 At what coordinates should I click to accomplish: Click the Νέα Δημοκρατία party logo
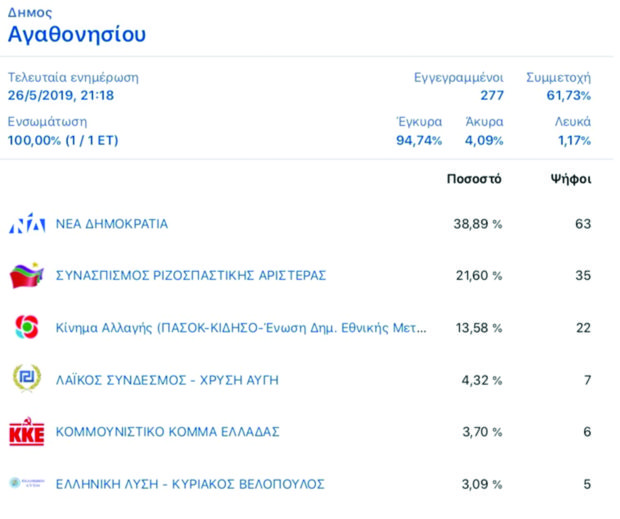[27, 225]
